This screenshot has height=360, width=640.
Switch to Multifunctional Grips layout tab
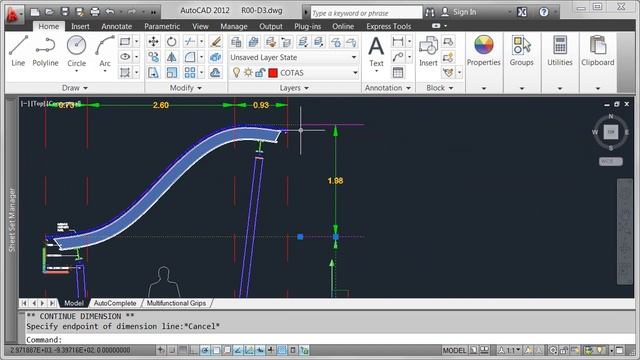coord(176,303)
